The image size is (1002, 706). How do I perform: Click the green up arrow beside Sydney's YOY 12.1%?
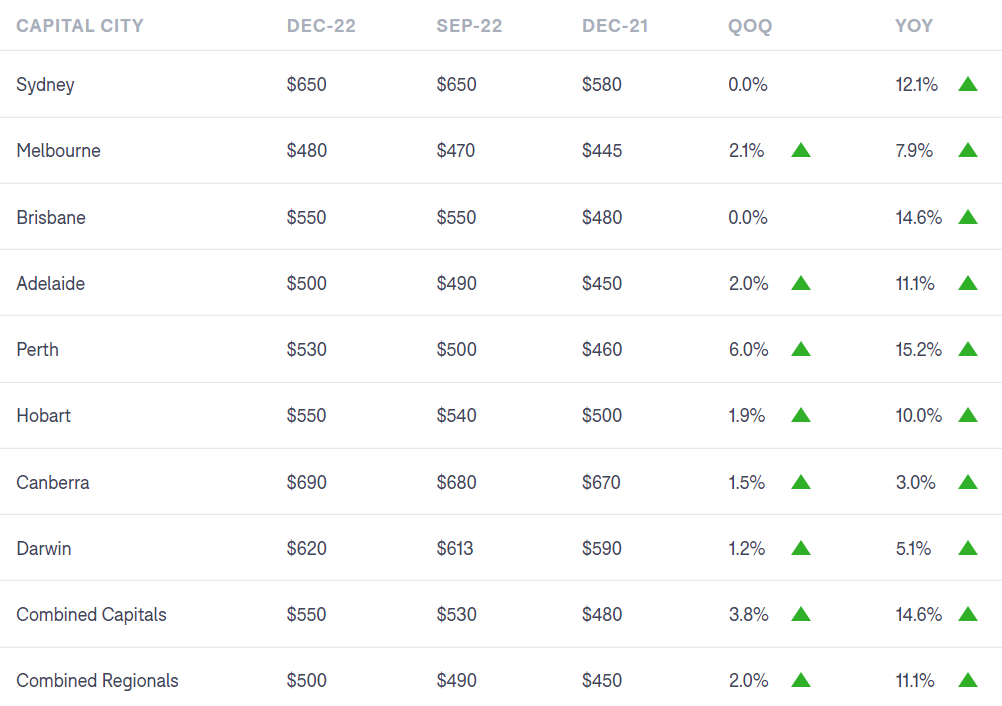click(x=967, y=84)
